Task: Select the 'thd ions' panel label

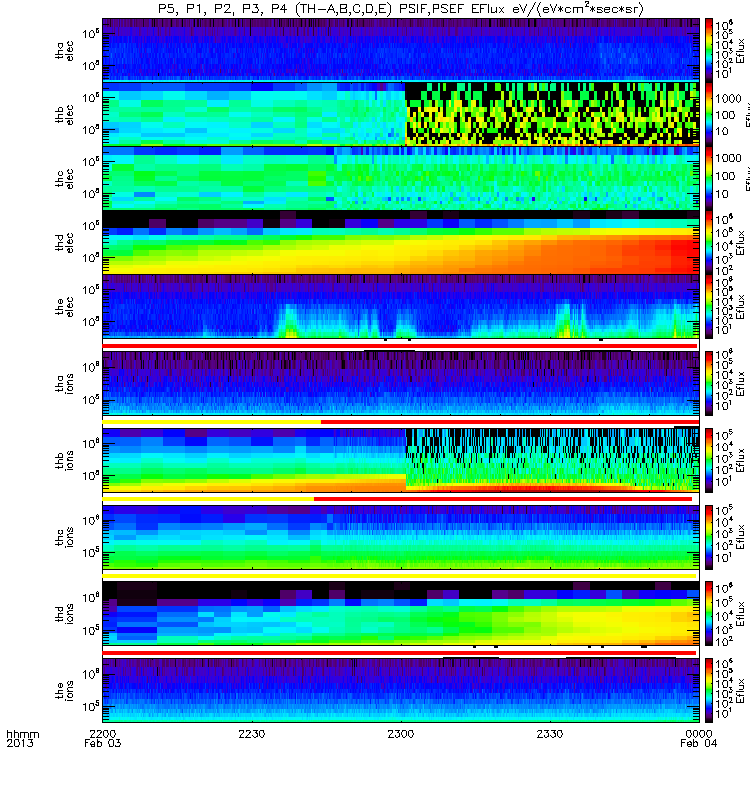Action: coord(64,614)
